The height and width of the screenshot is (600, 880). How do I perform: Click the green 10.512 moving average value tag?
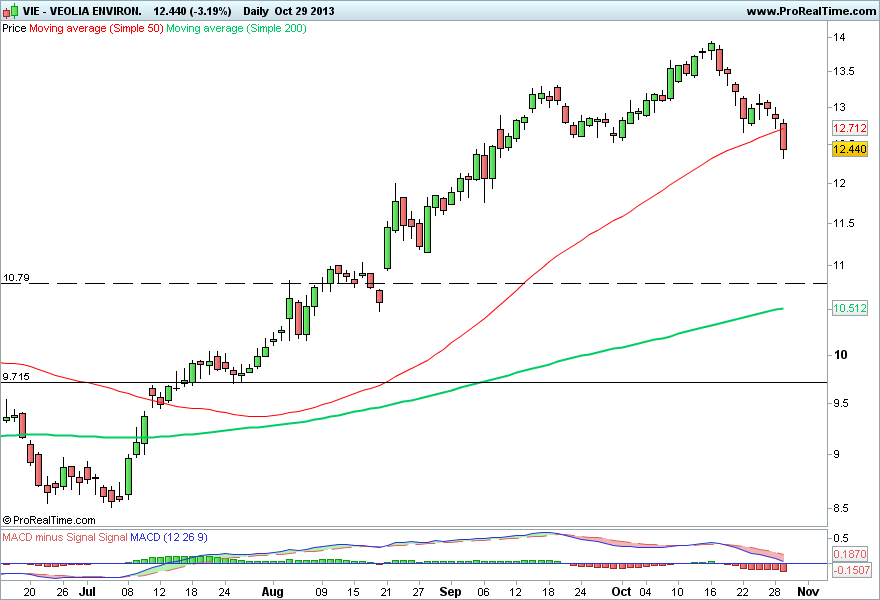[850, 308]
